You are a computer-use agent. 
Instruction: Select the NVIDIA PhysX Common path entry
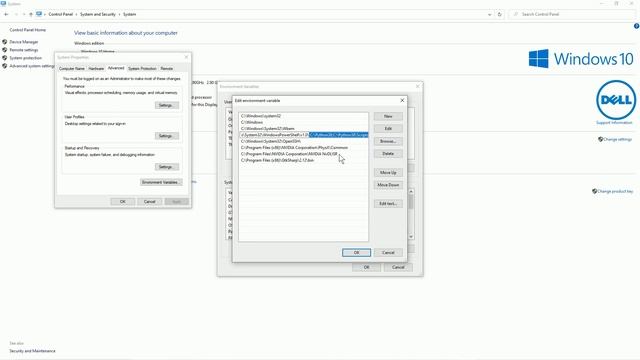(303, 148)
